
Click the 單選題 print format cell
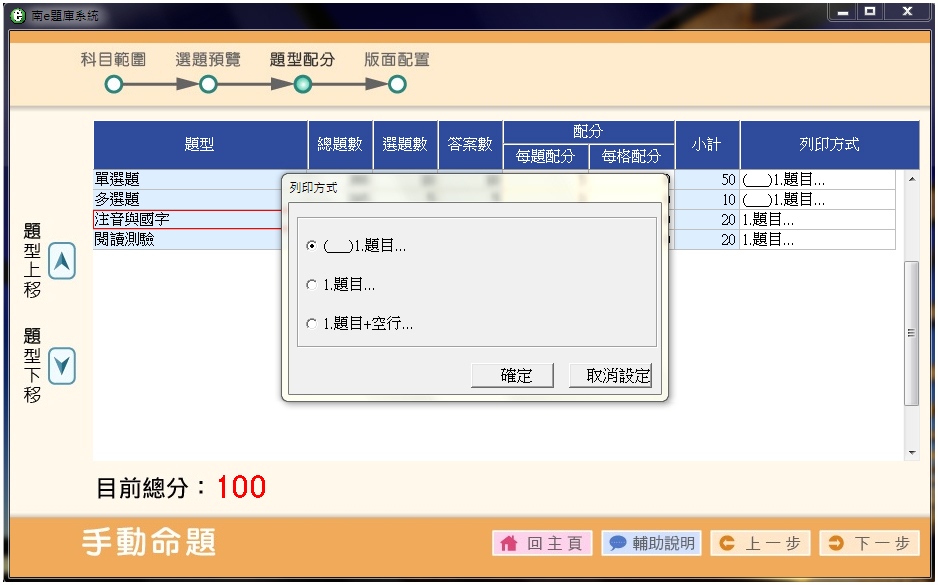818,180
